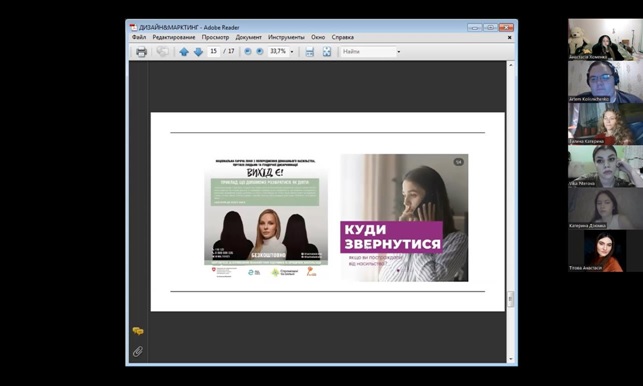Close the Adobe Reader window

point(506,27)
